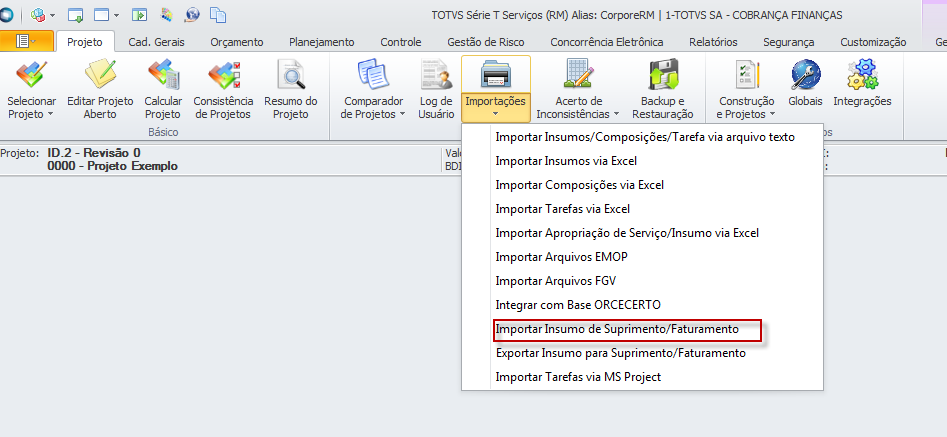Click the round TOTVS application logo
Image resolution: width=947 pixels, height=437 pixels.
coord(5,14)
